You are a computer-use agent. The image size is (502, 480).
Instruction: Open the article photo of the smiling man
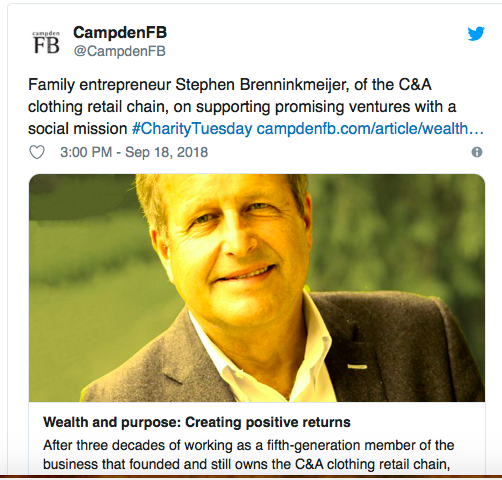[x=257, y=288]
